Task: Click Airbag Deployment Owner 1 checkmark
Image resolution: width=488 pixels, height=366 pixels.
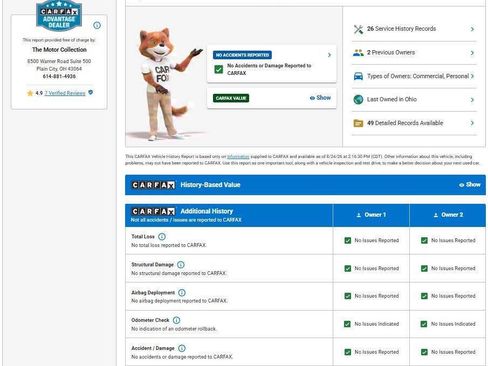Action: [348, 296]
